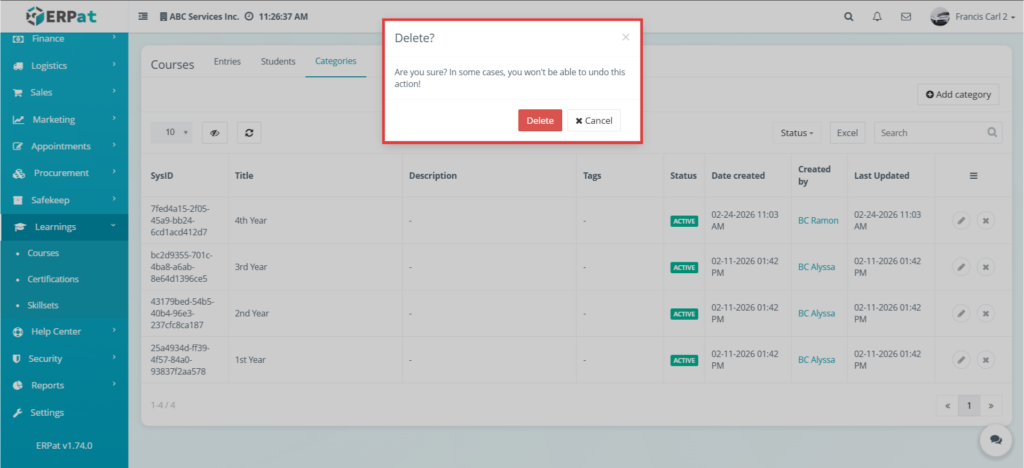This screenshot has width=1024, height=468.
Task: Click the BC Ramon creator link
Action: pos(818,220)
